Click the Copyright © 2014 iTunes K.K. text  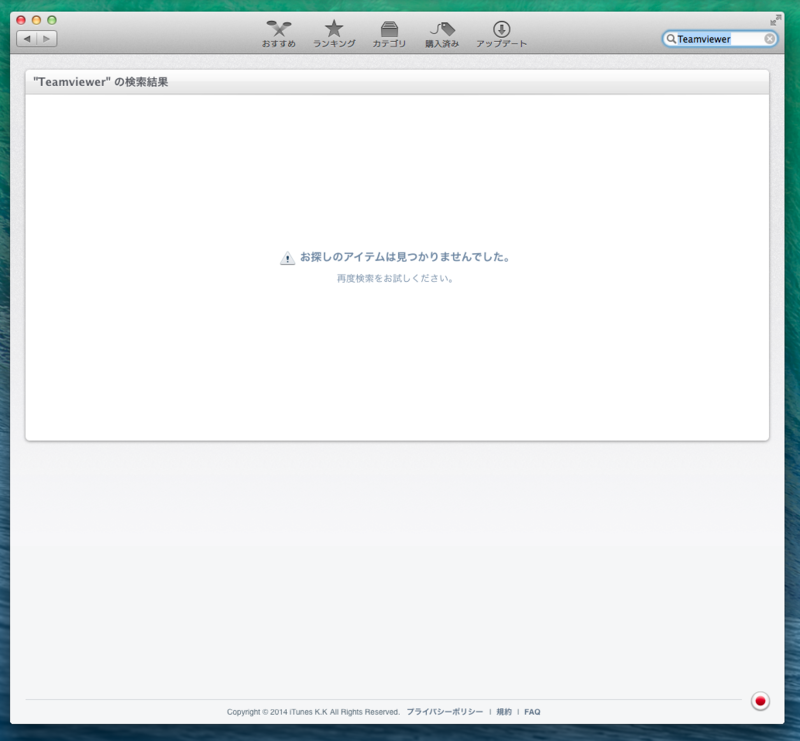click(313, 712)
